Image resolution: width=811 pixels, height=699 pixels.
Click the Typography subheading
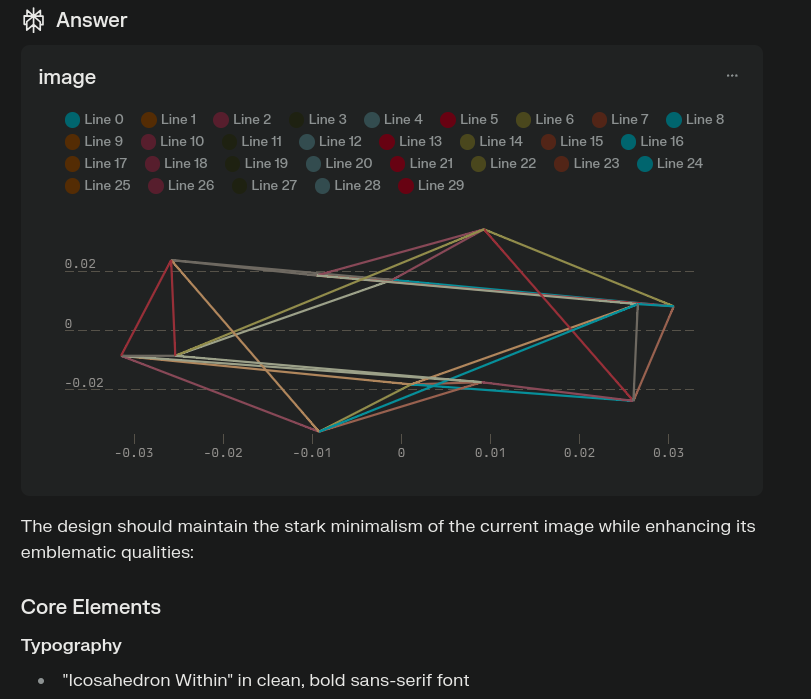71,645
